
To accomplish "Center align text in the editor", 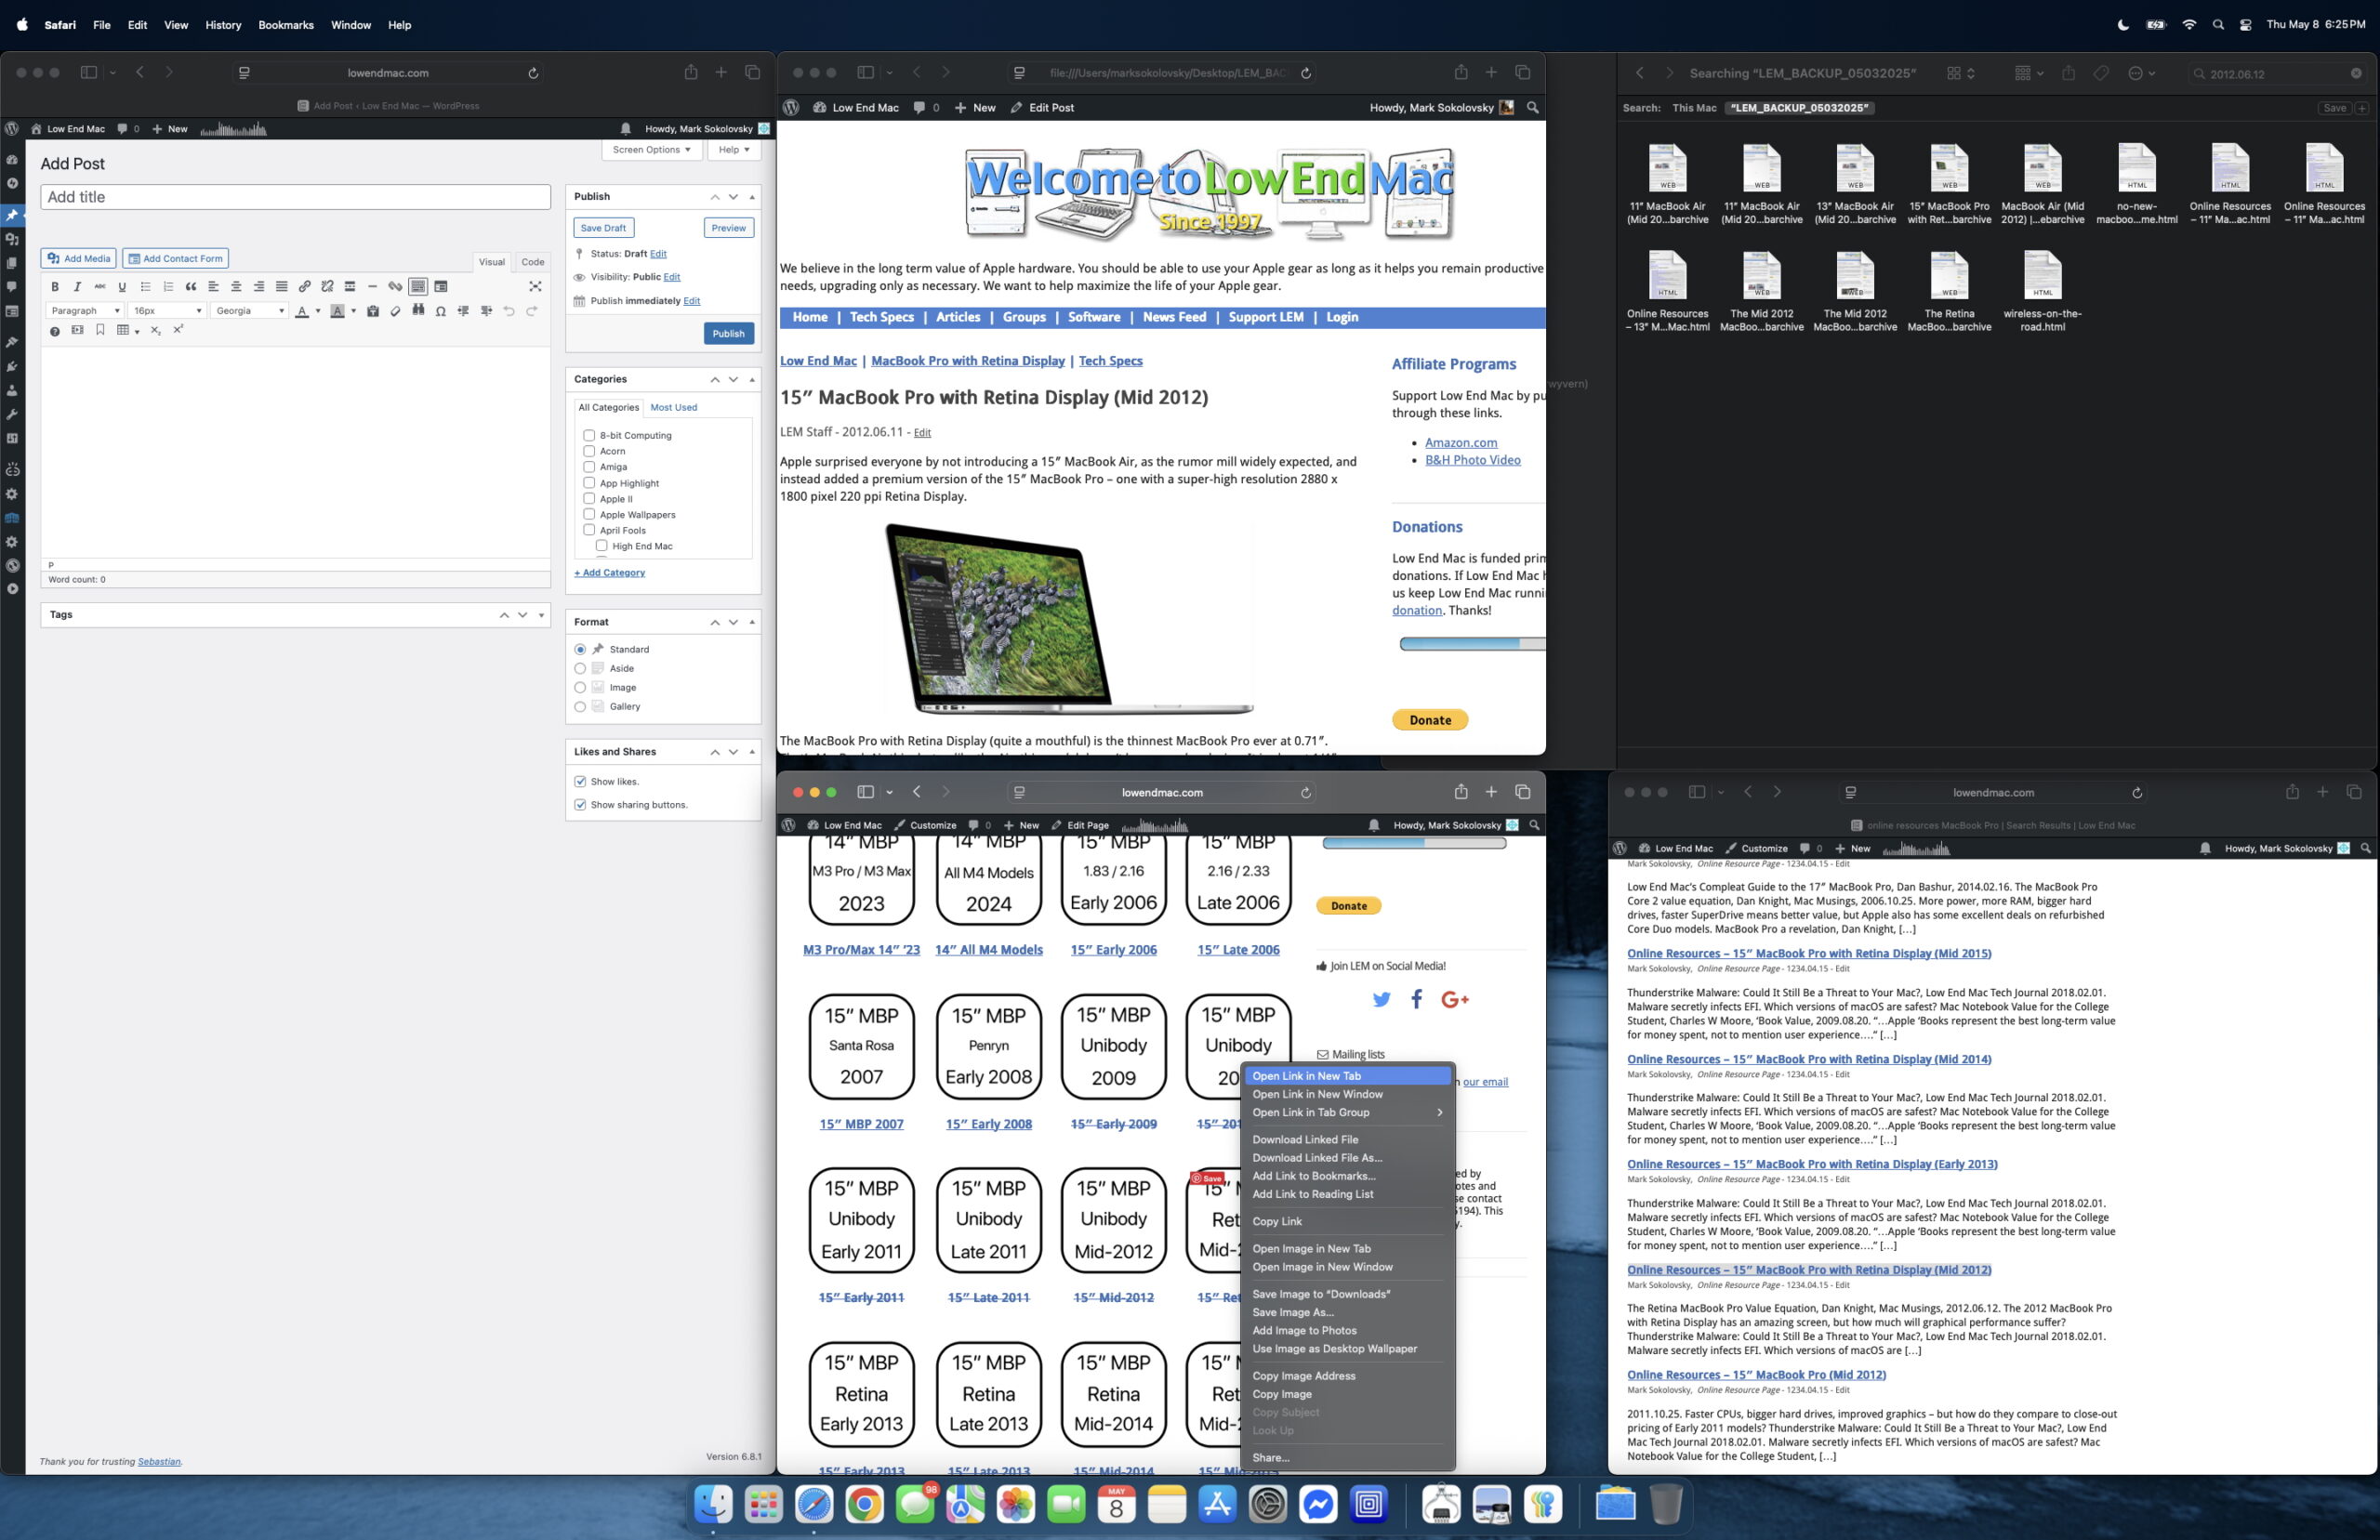I will [x=236, y=287].
